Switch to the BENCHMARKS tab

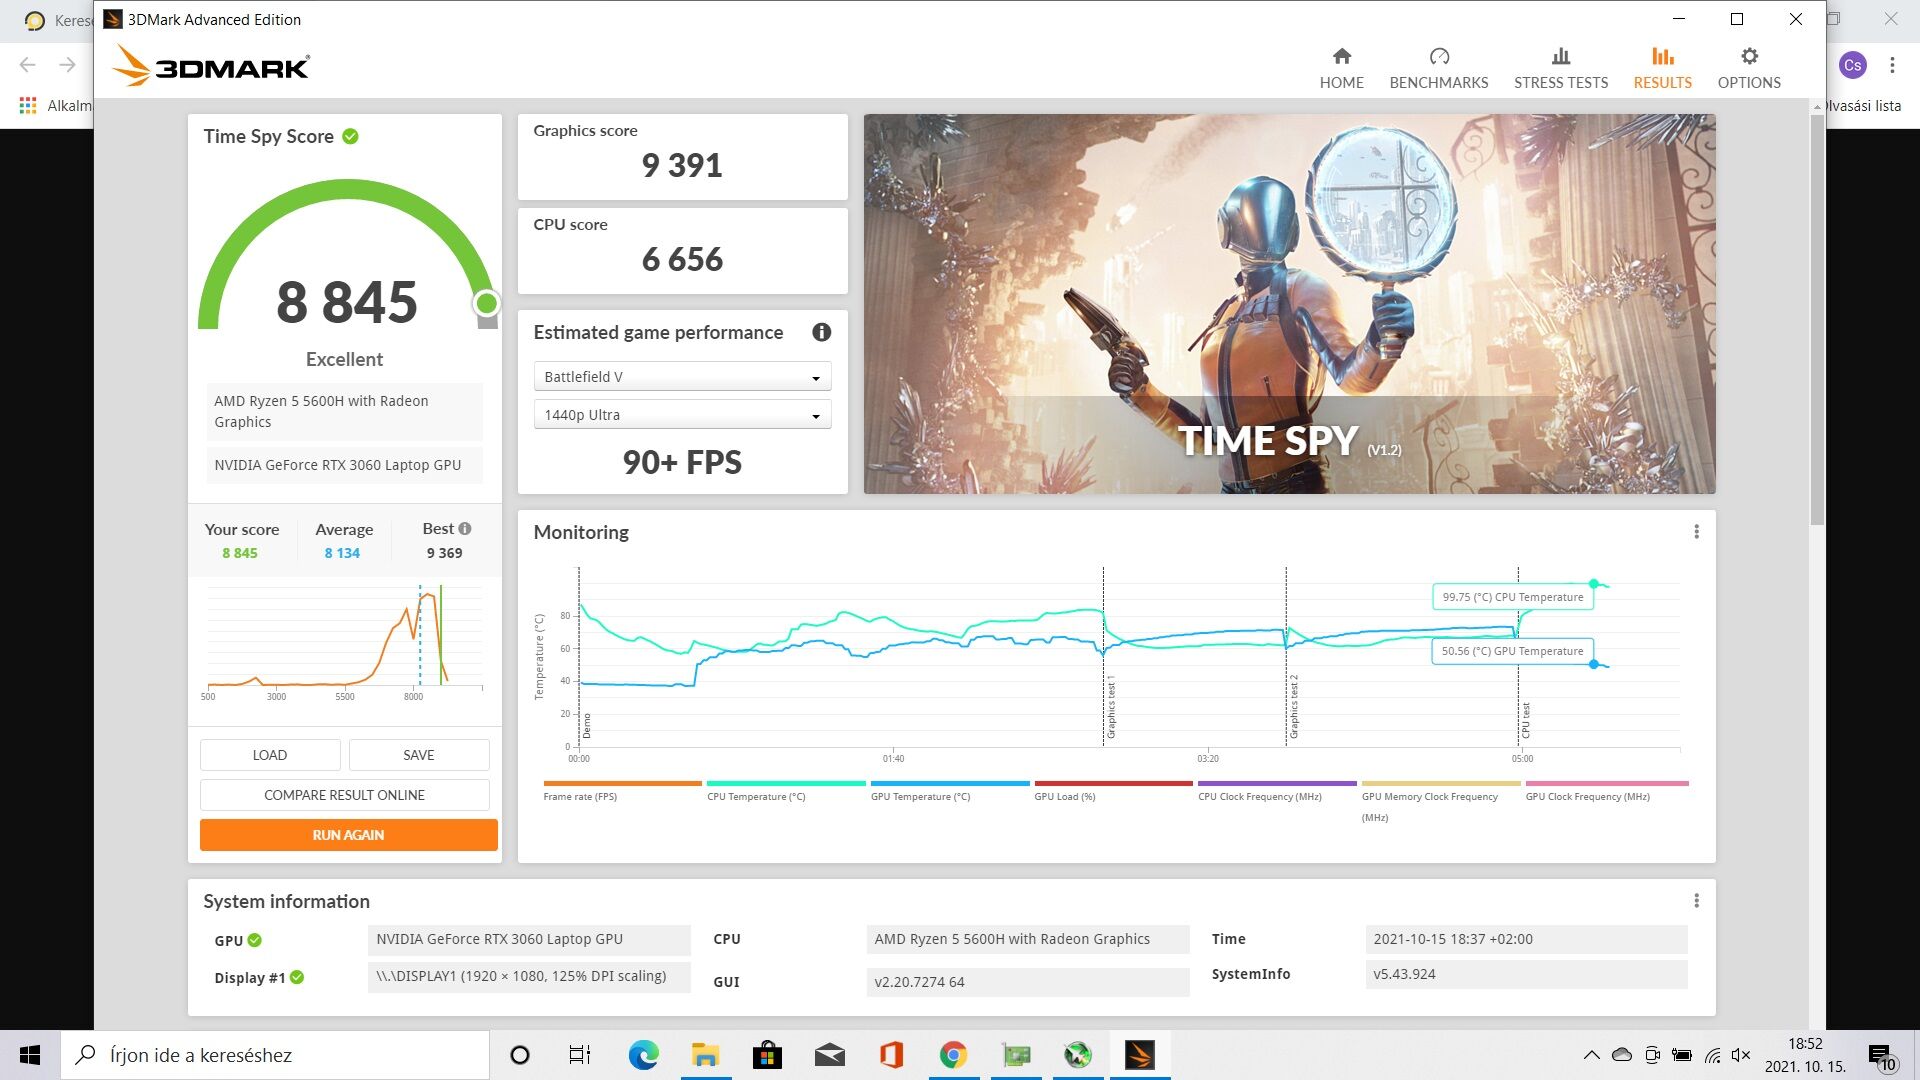(x=1438, y=68)
